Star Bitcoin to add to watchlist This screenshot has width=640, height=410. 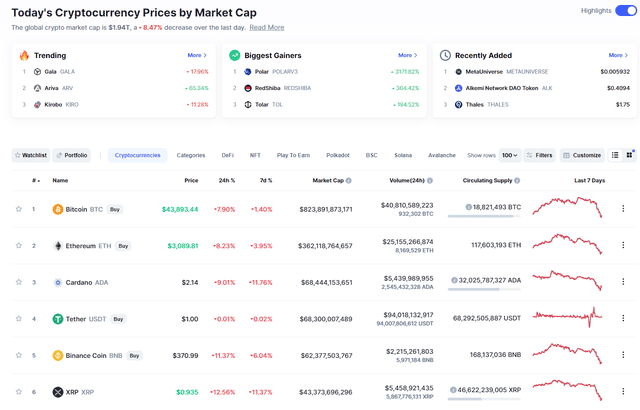tap(18, 209)
